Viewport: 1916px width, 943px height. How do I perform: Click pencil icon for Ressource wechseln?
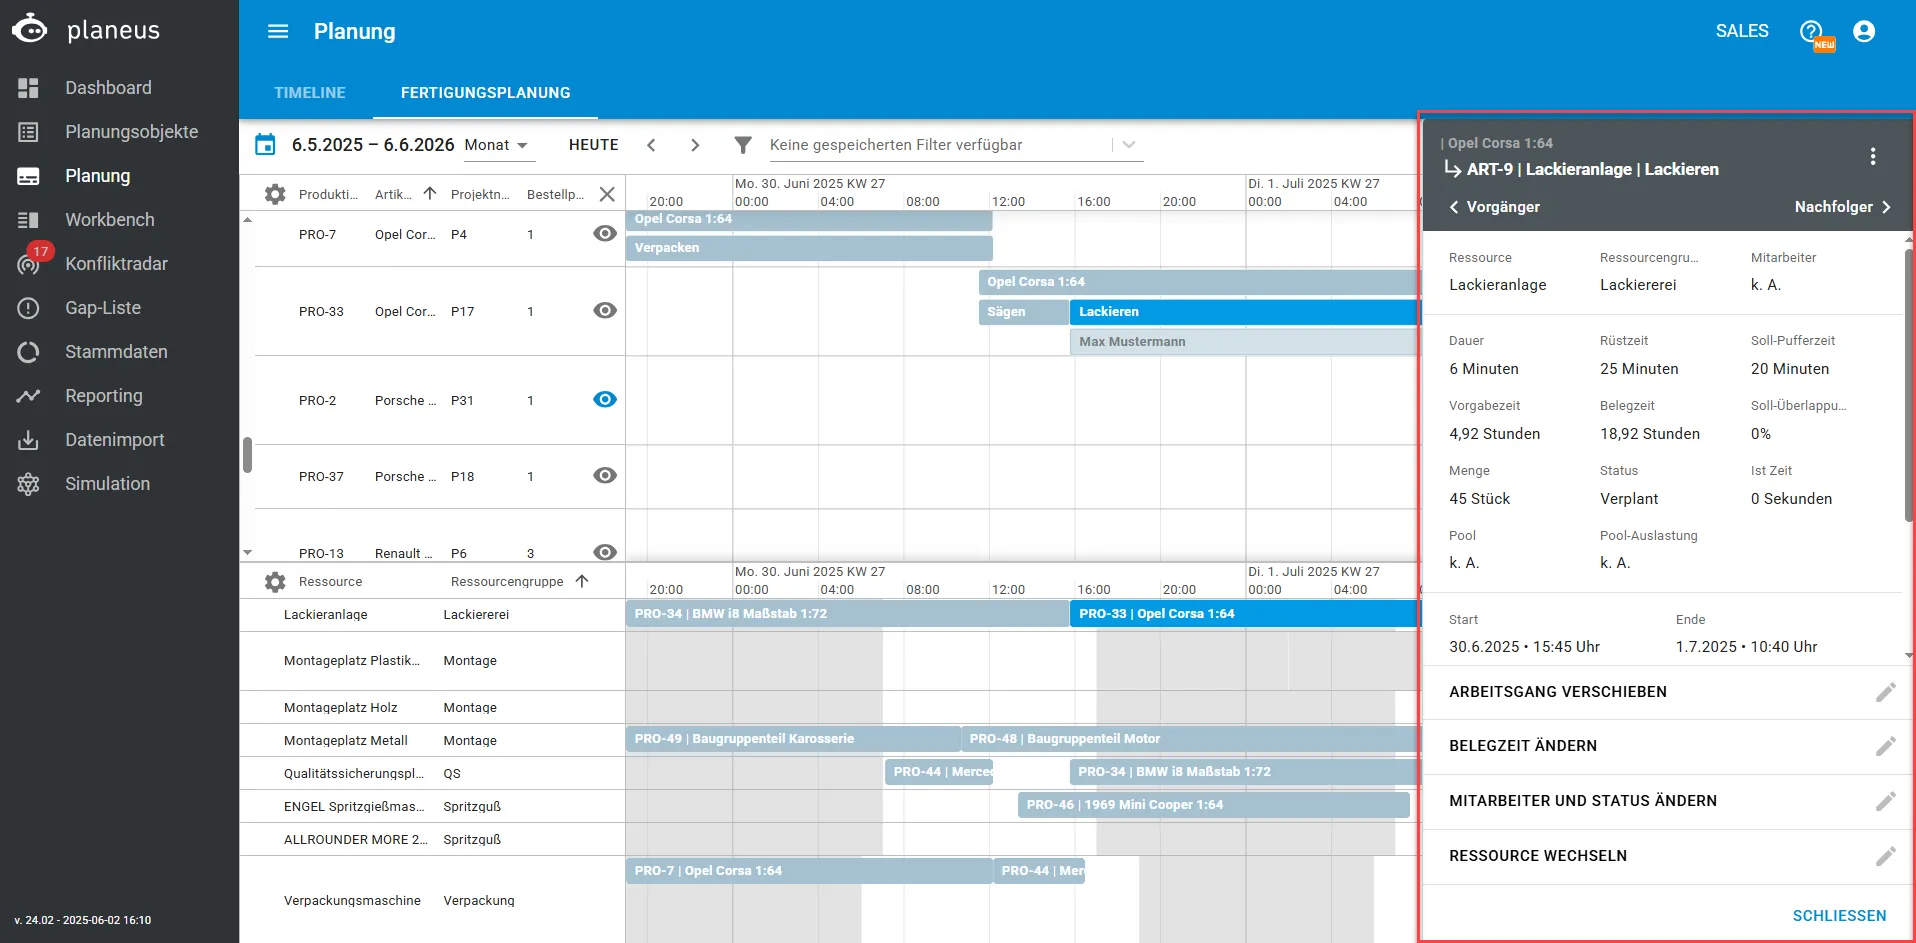[1885, 856]
